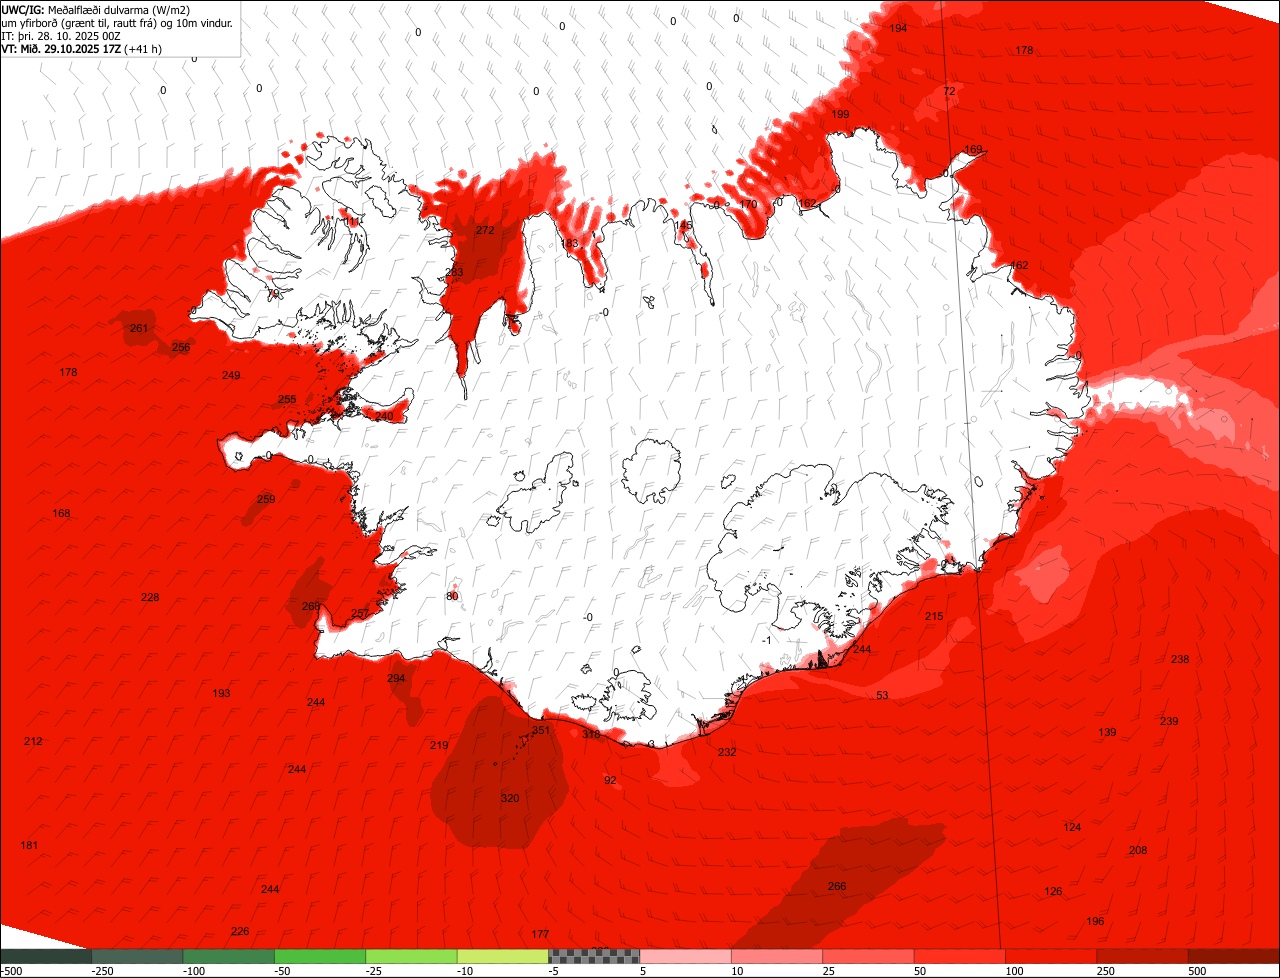Click the light red swatch between 25 and 50

click(868, 956)
